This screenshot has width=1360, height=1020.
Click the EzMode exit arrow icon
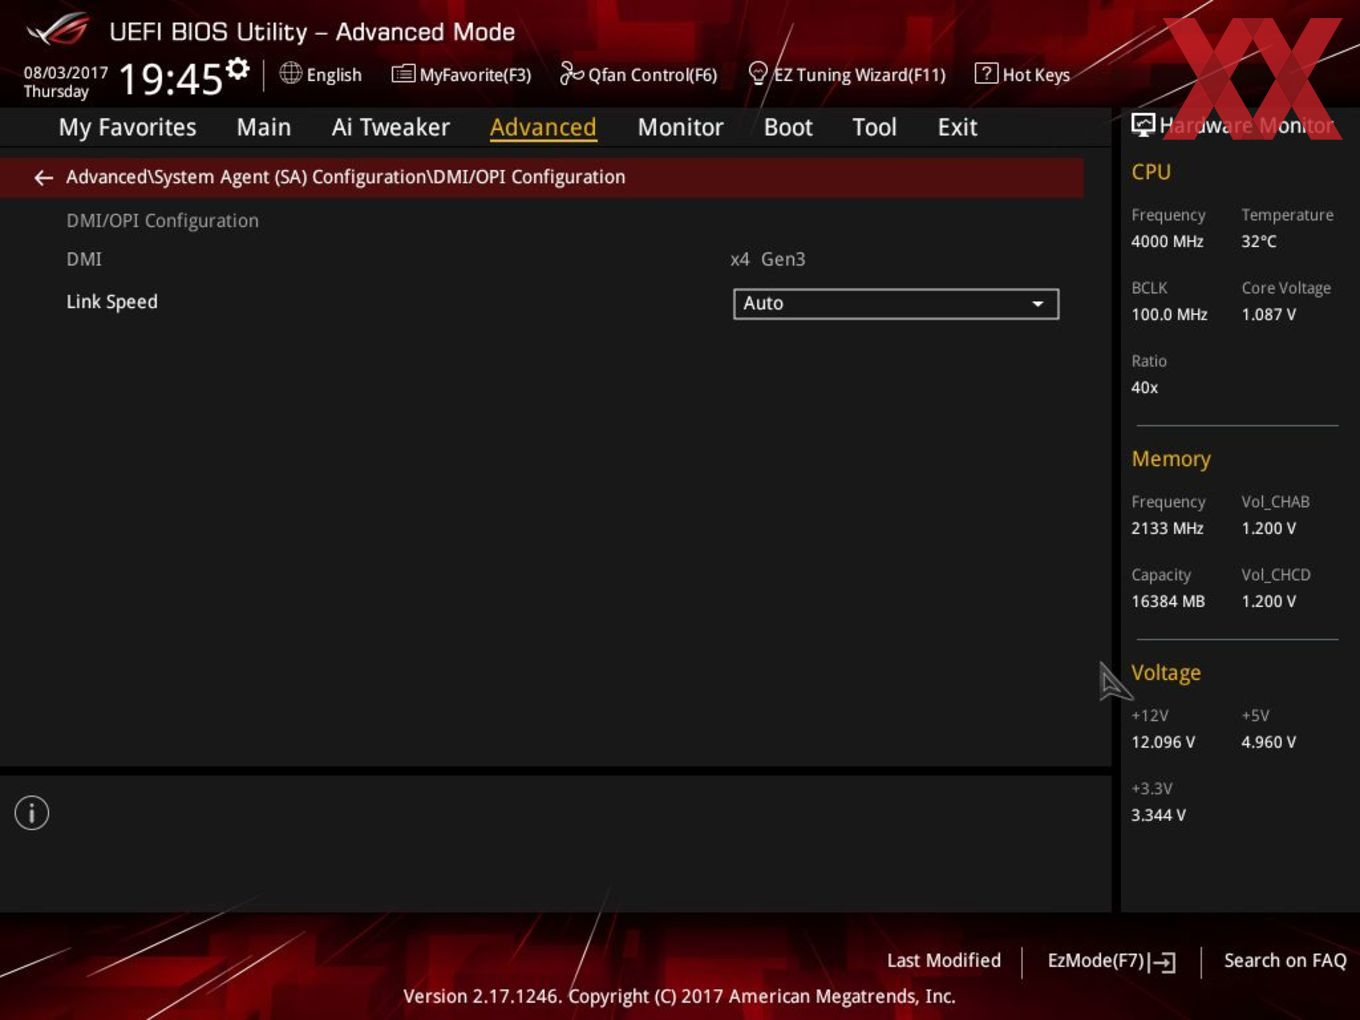1162,962
